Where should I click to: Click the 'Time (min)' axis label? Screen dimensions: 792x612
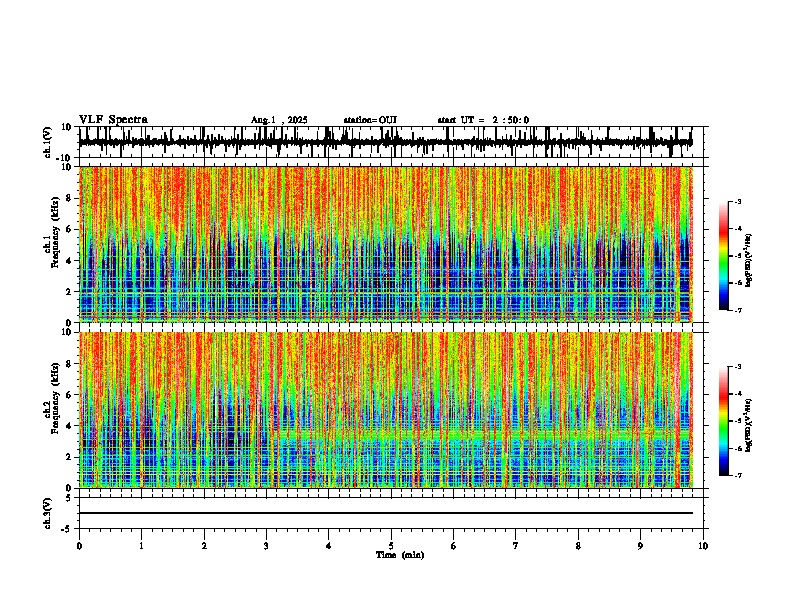tap(400, 555)
